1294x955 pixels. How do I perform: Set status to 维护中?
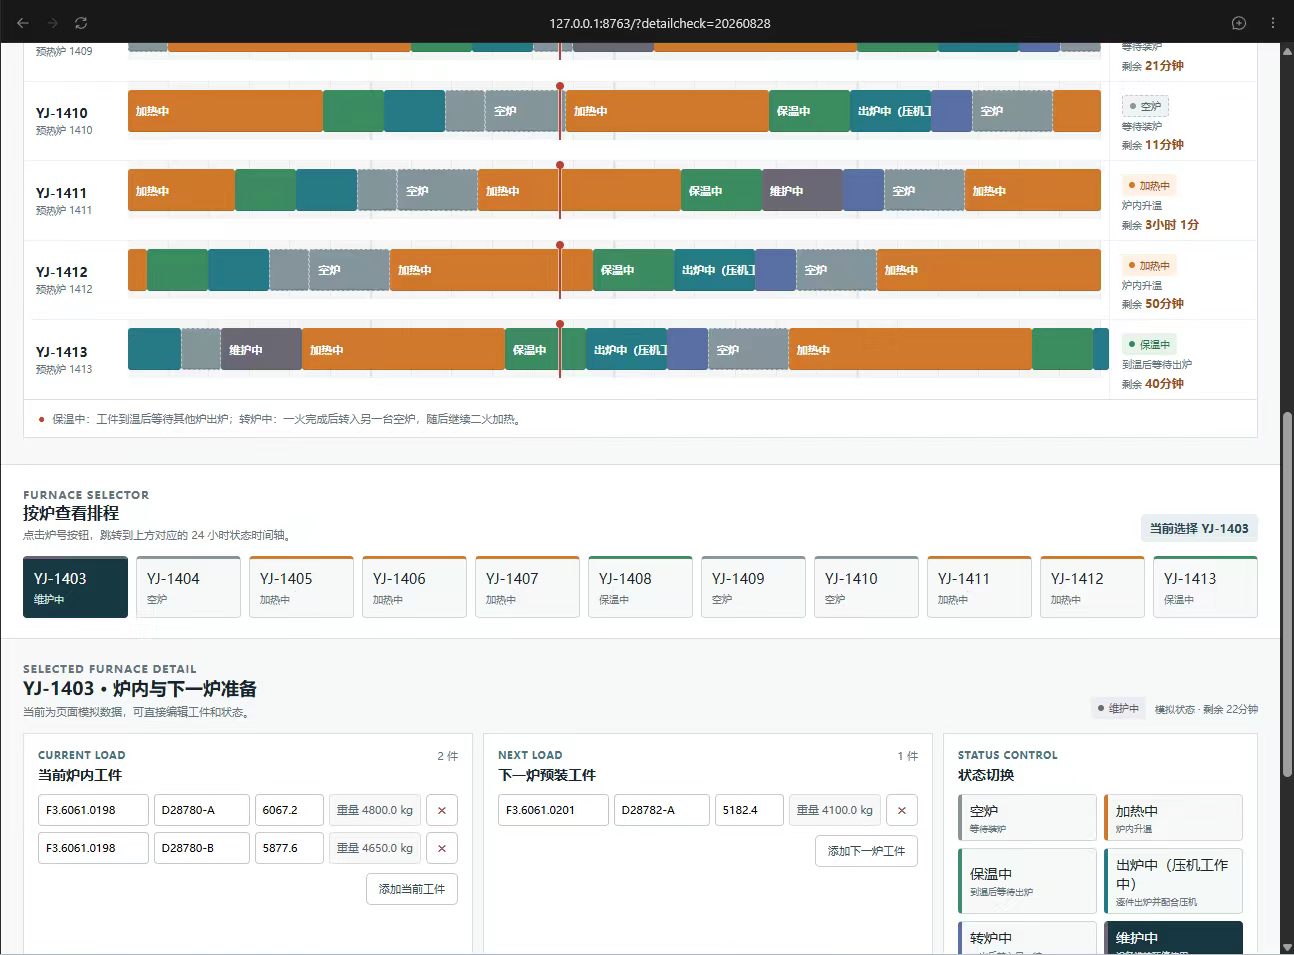coord(1173,938)
